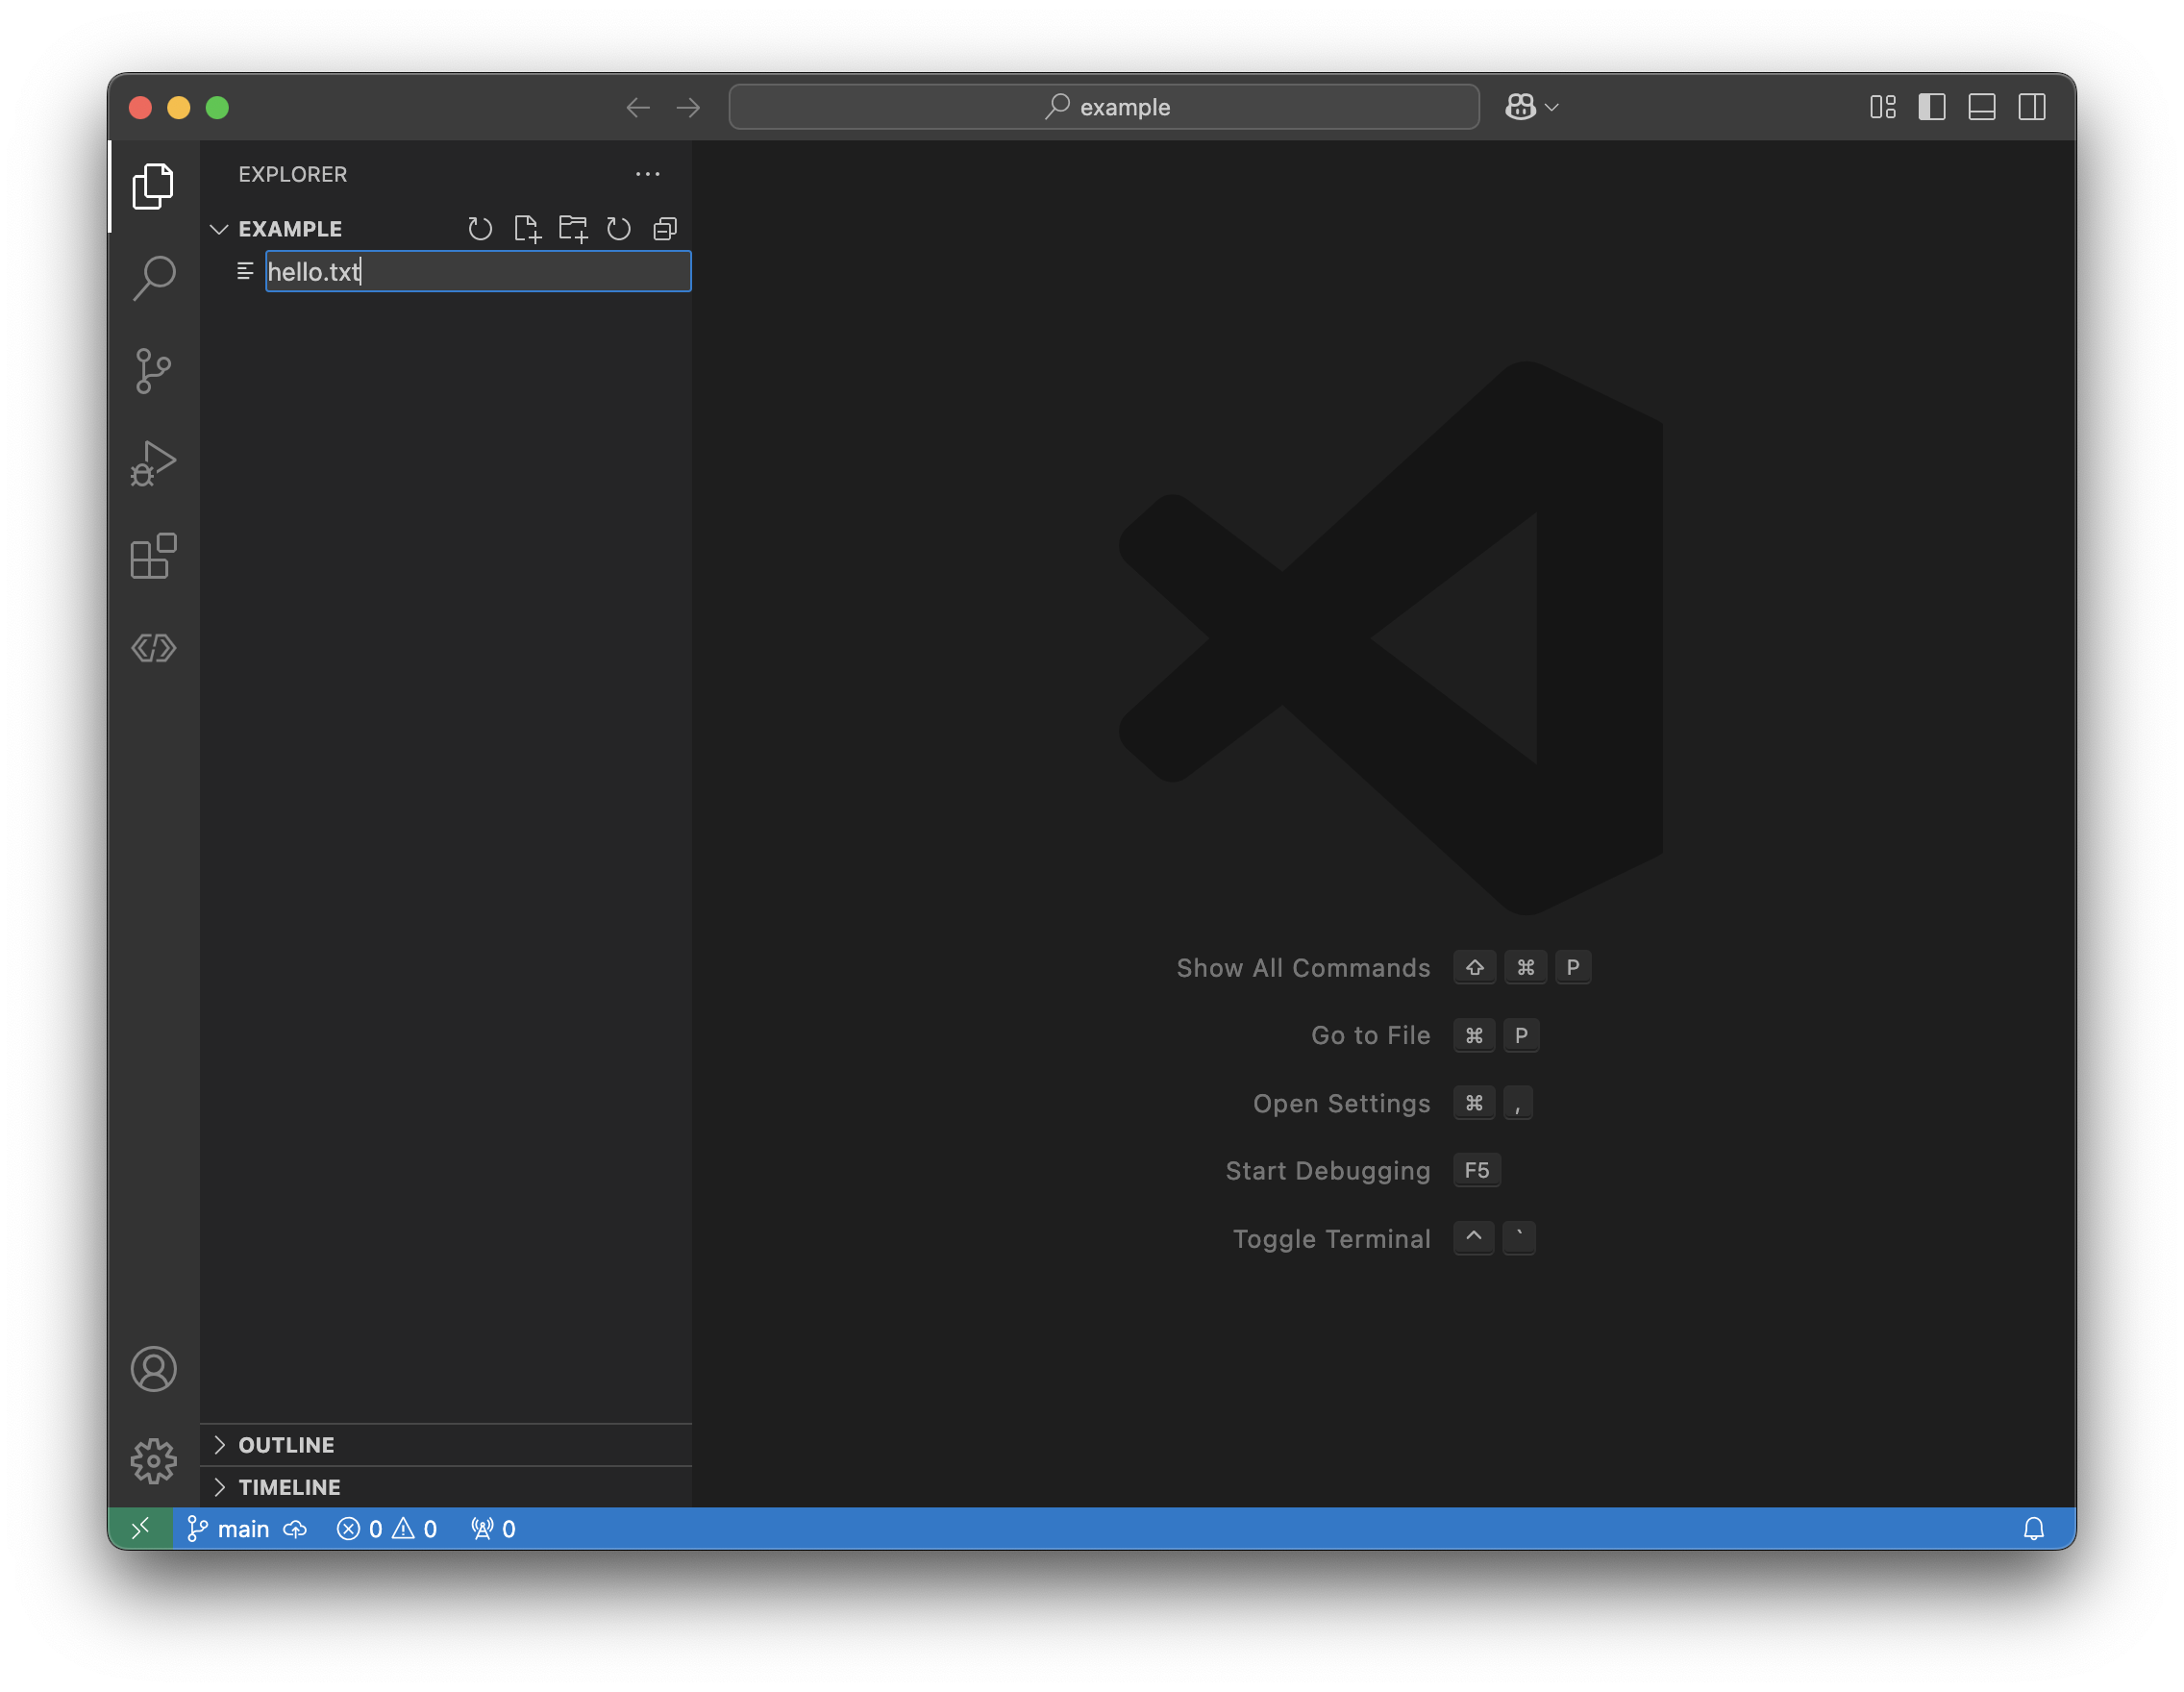Viewport: 2184px width, 1692px height.
Task: Open the Accounts menu icon
Action: [153, 1369]
